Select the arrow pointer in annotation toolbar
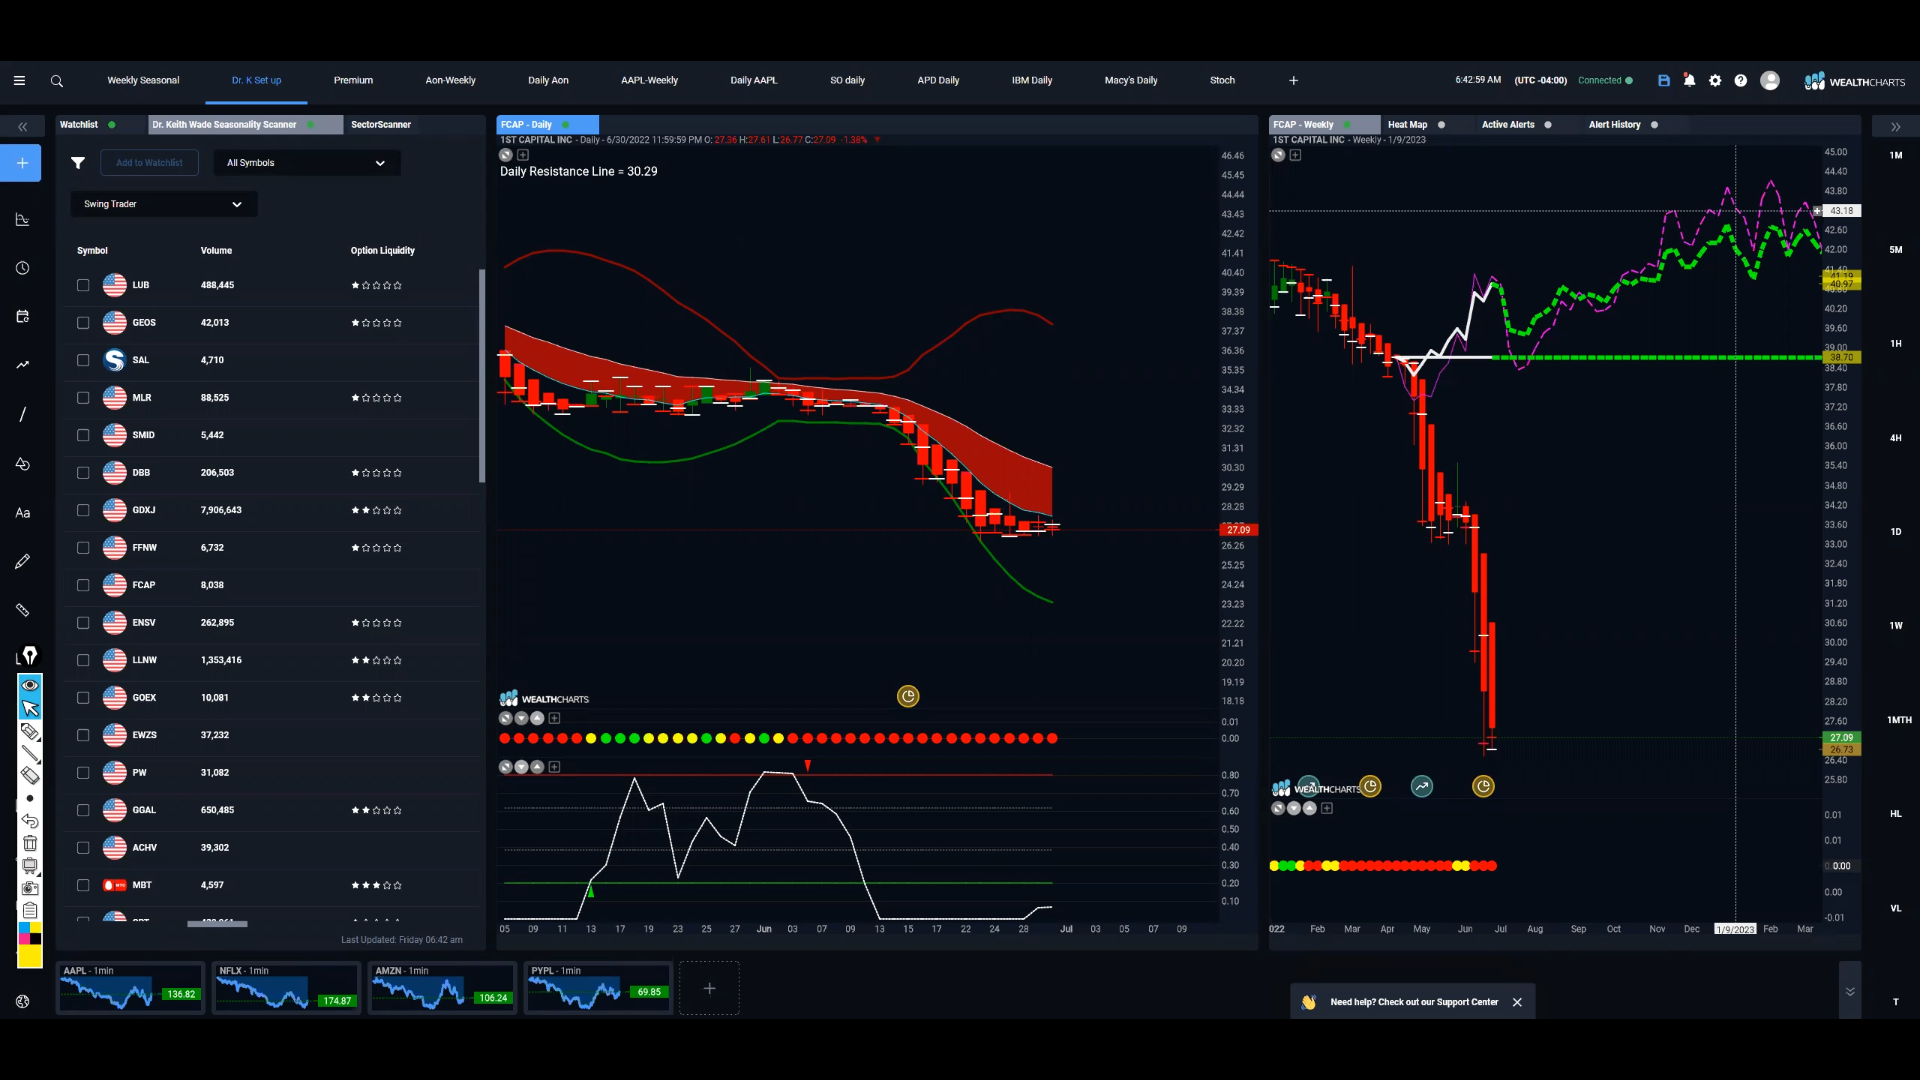 [x=30, y=708]
